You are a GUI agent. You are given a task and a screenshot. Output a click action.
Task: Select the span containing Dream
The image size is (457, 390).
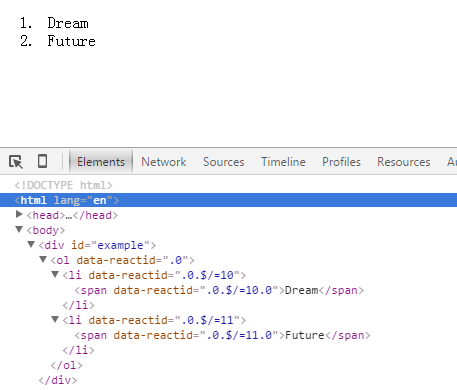point(219,290)
